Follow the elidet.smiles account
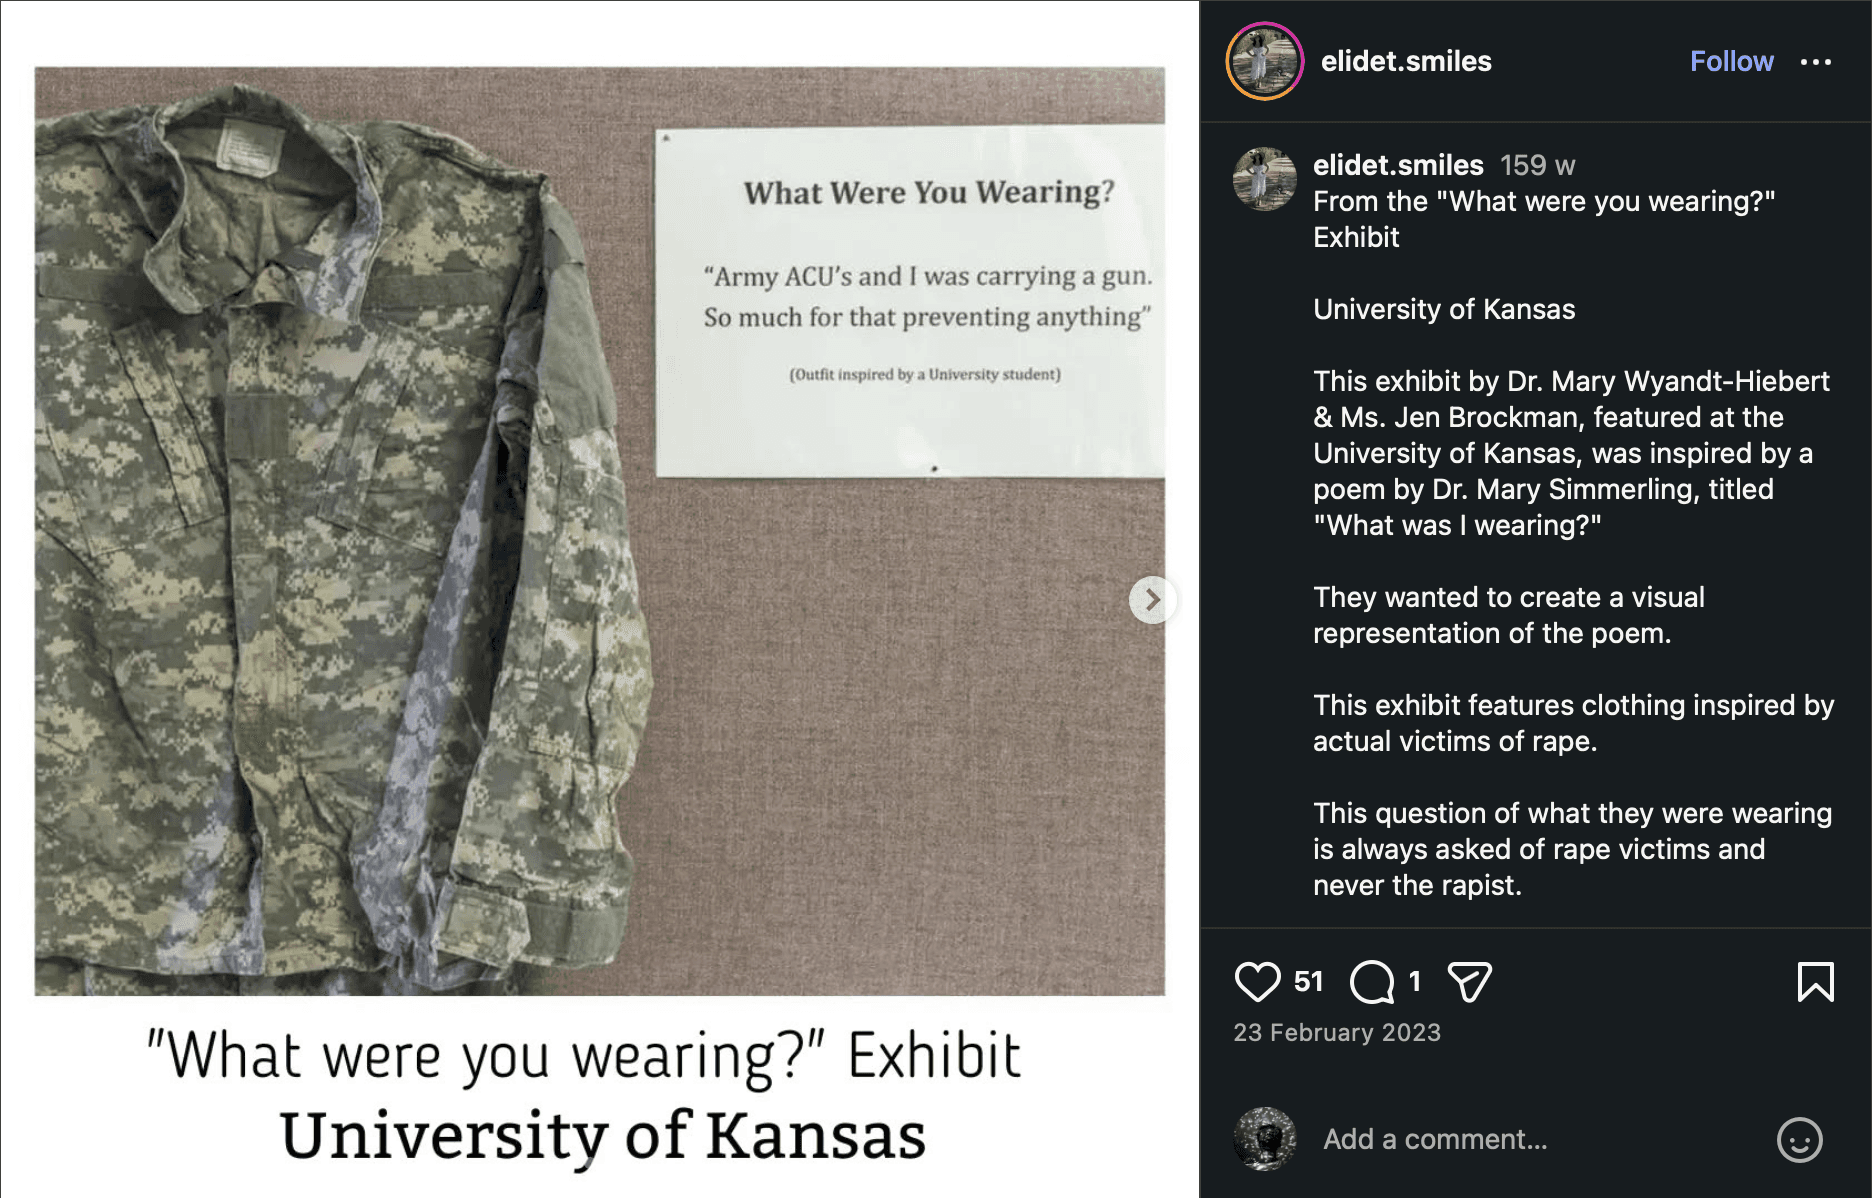 1731,61
